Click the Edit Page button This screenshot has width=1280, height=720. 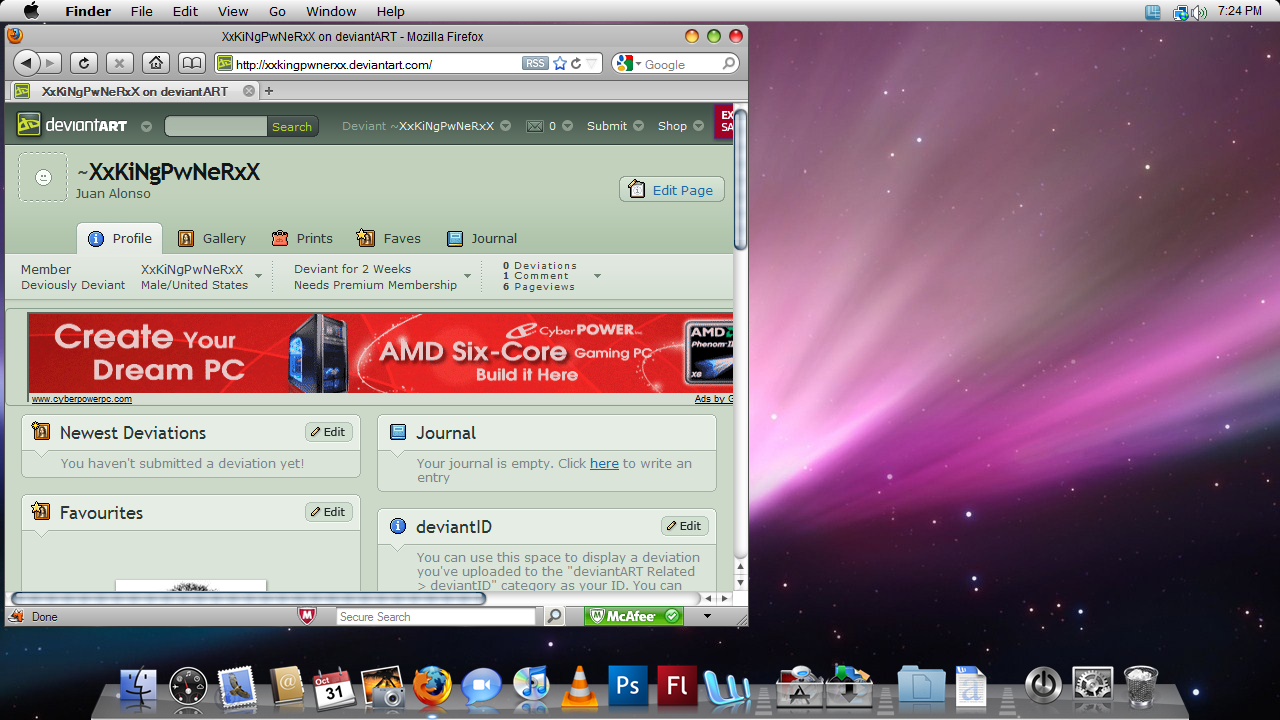[671, 189]
